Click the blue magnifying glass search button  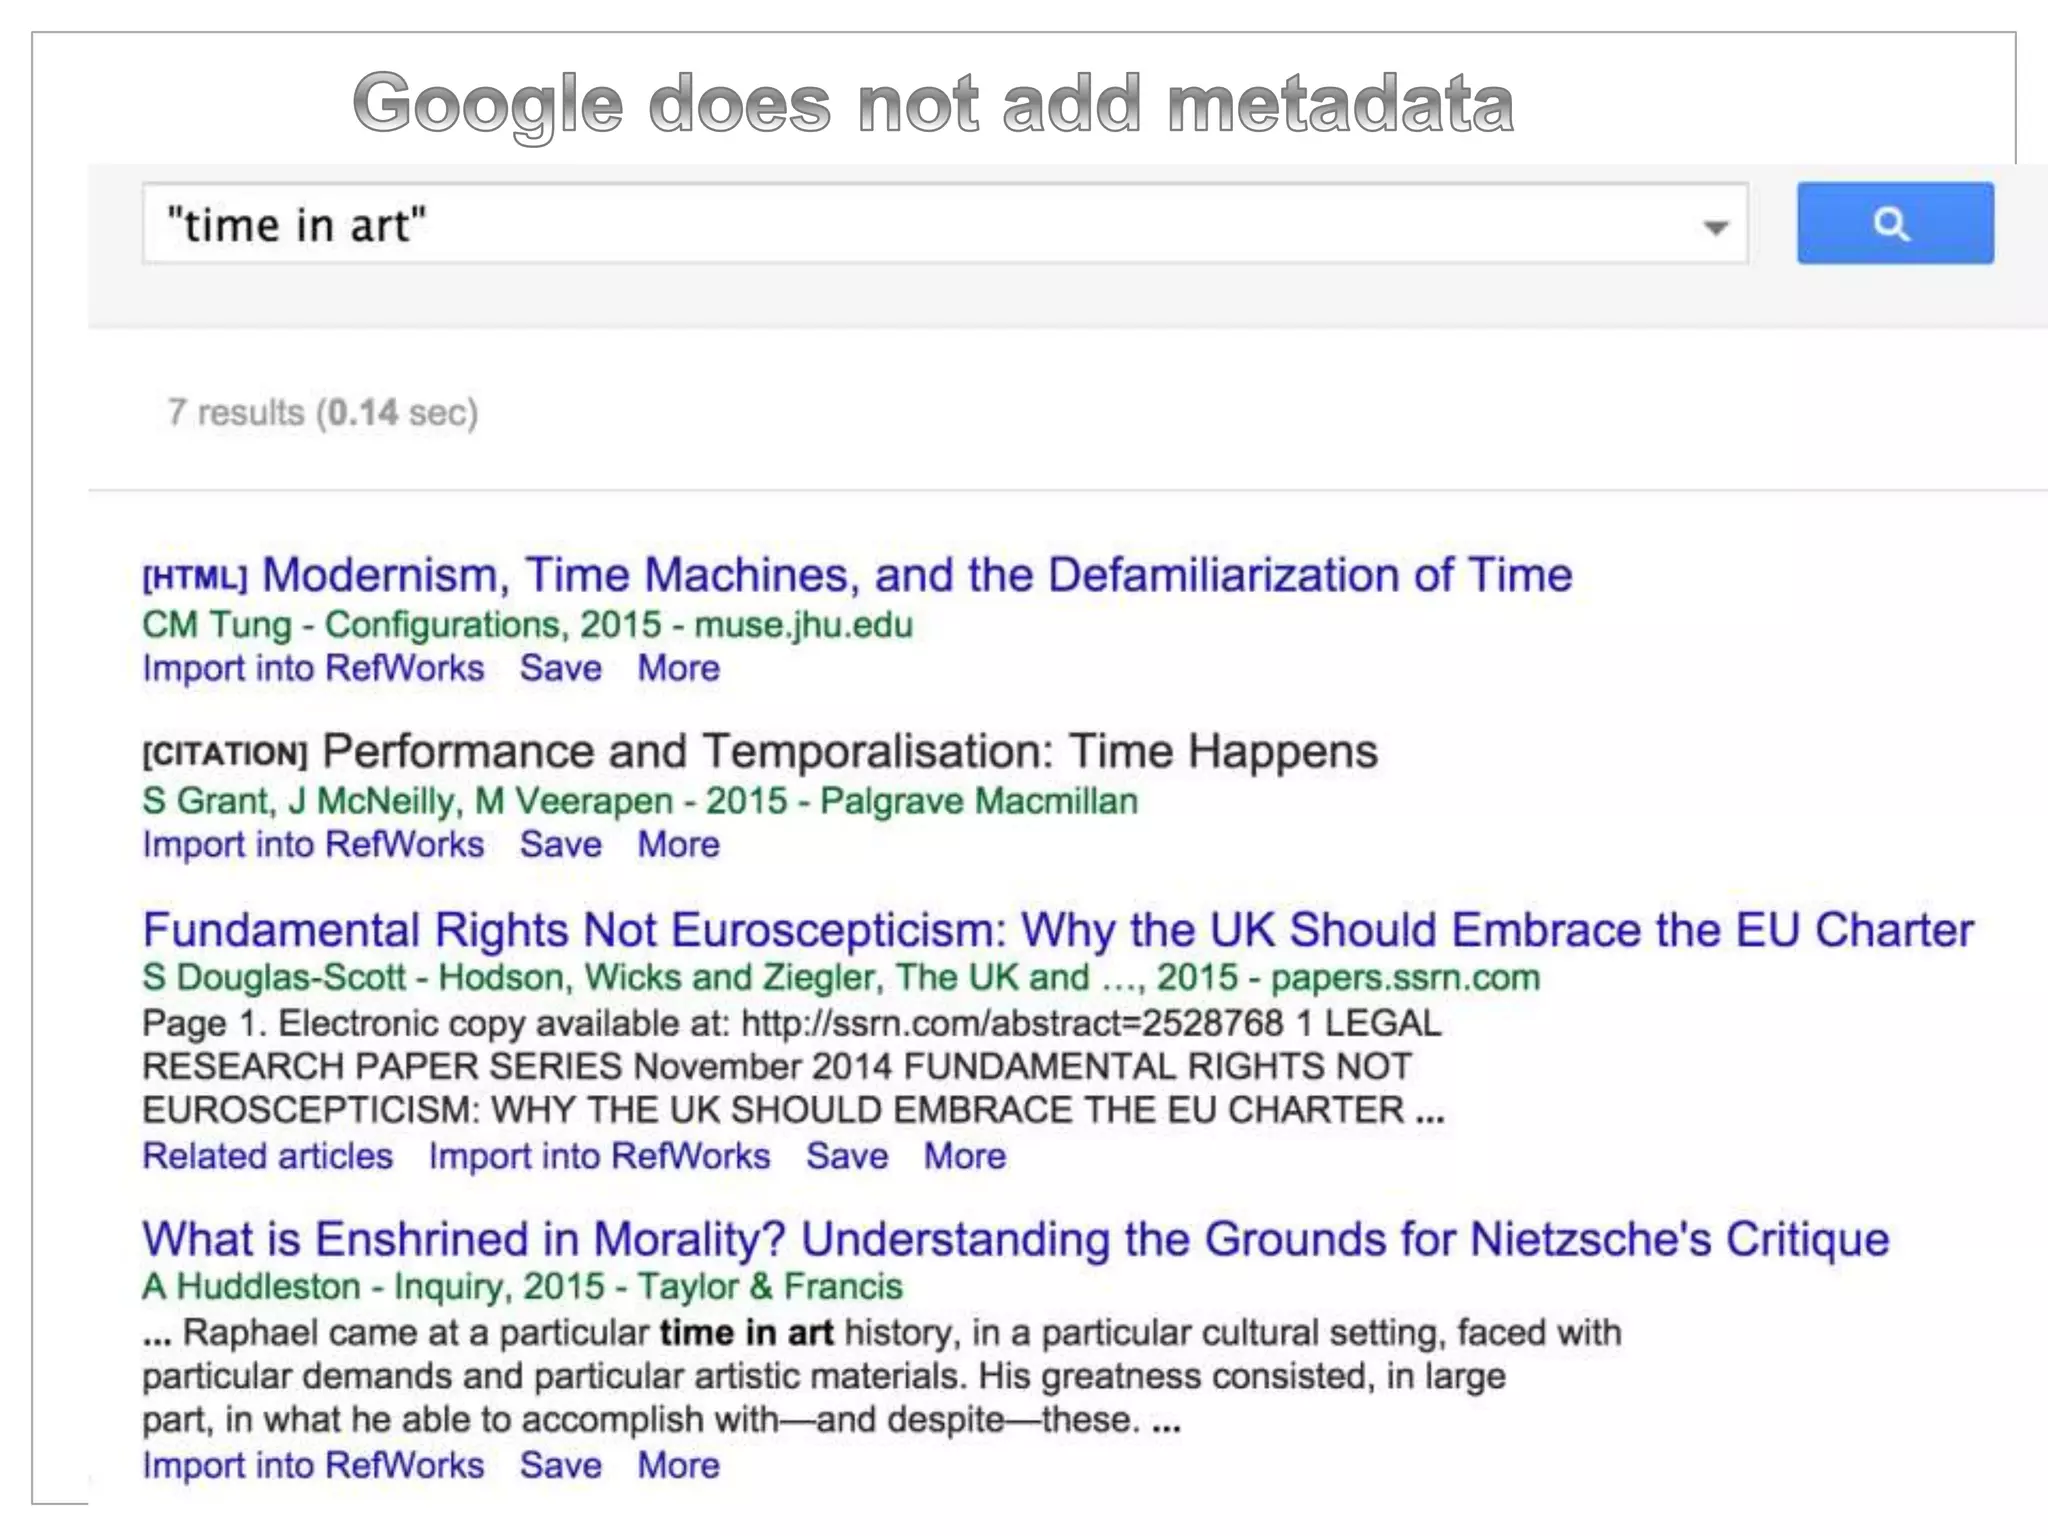pos(1894,223)
